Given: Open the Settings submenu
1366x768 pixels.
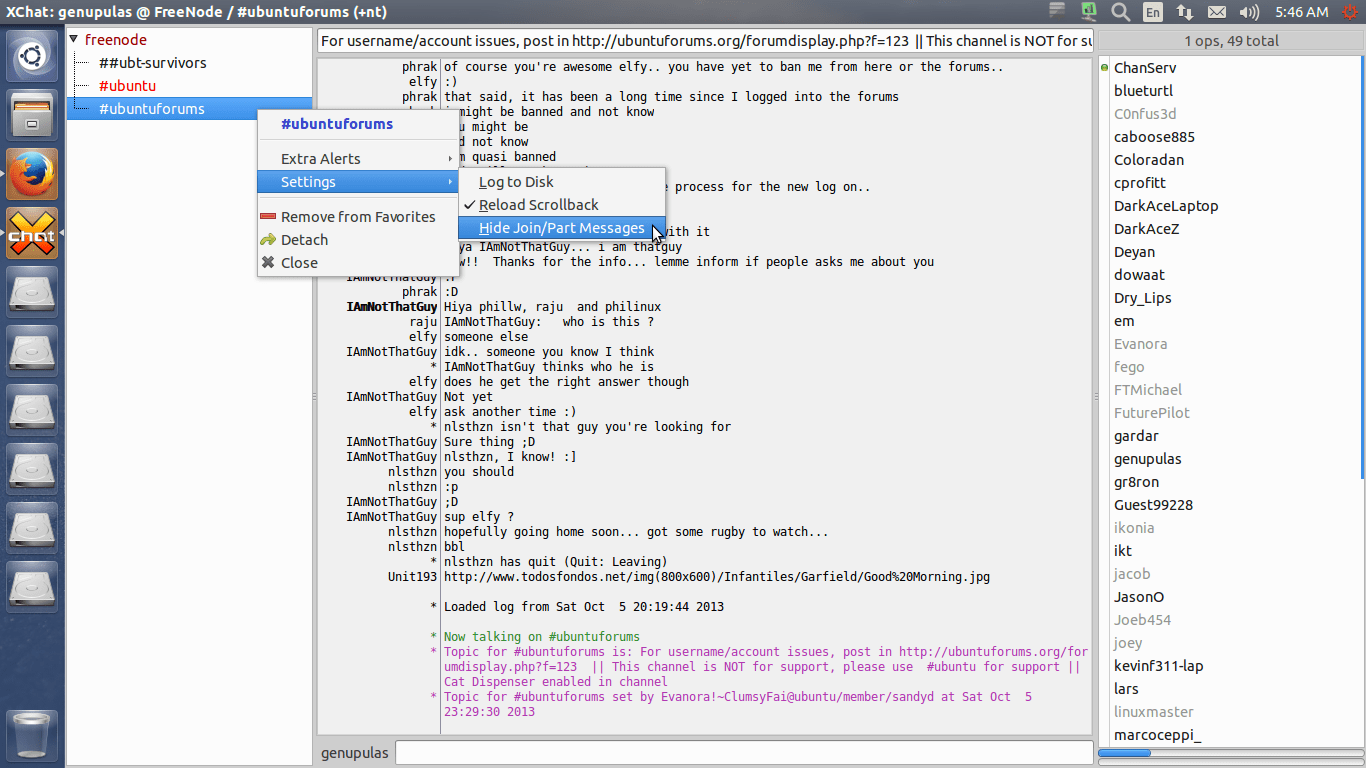Looking at the screenshot, I should tap(357, 182).
